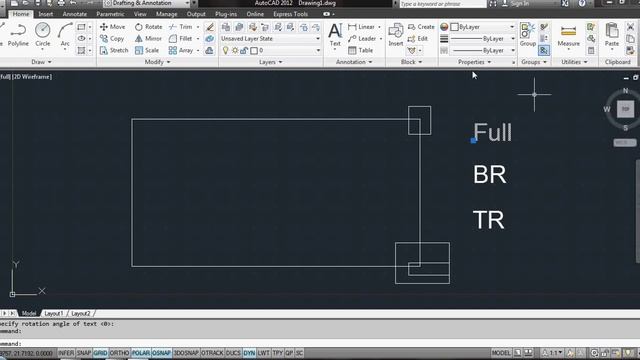This screenshot has width=640, height=360.
Task: Click the TOP face of ViewCube
Action: (625, 109)
